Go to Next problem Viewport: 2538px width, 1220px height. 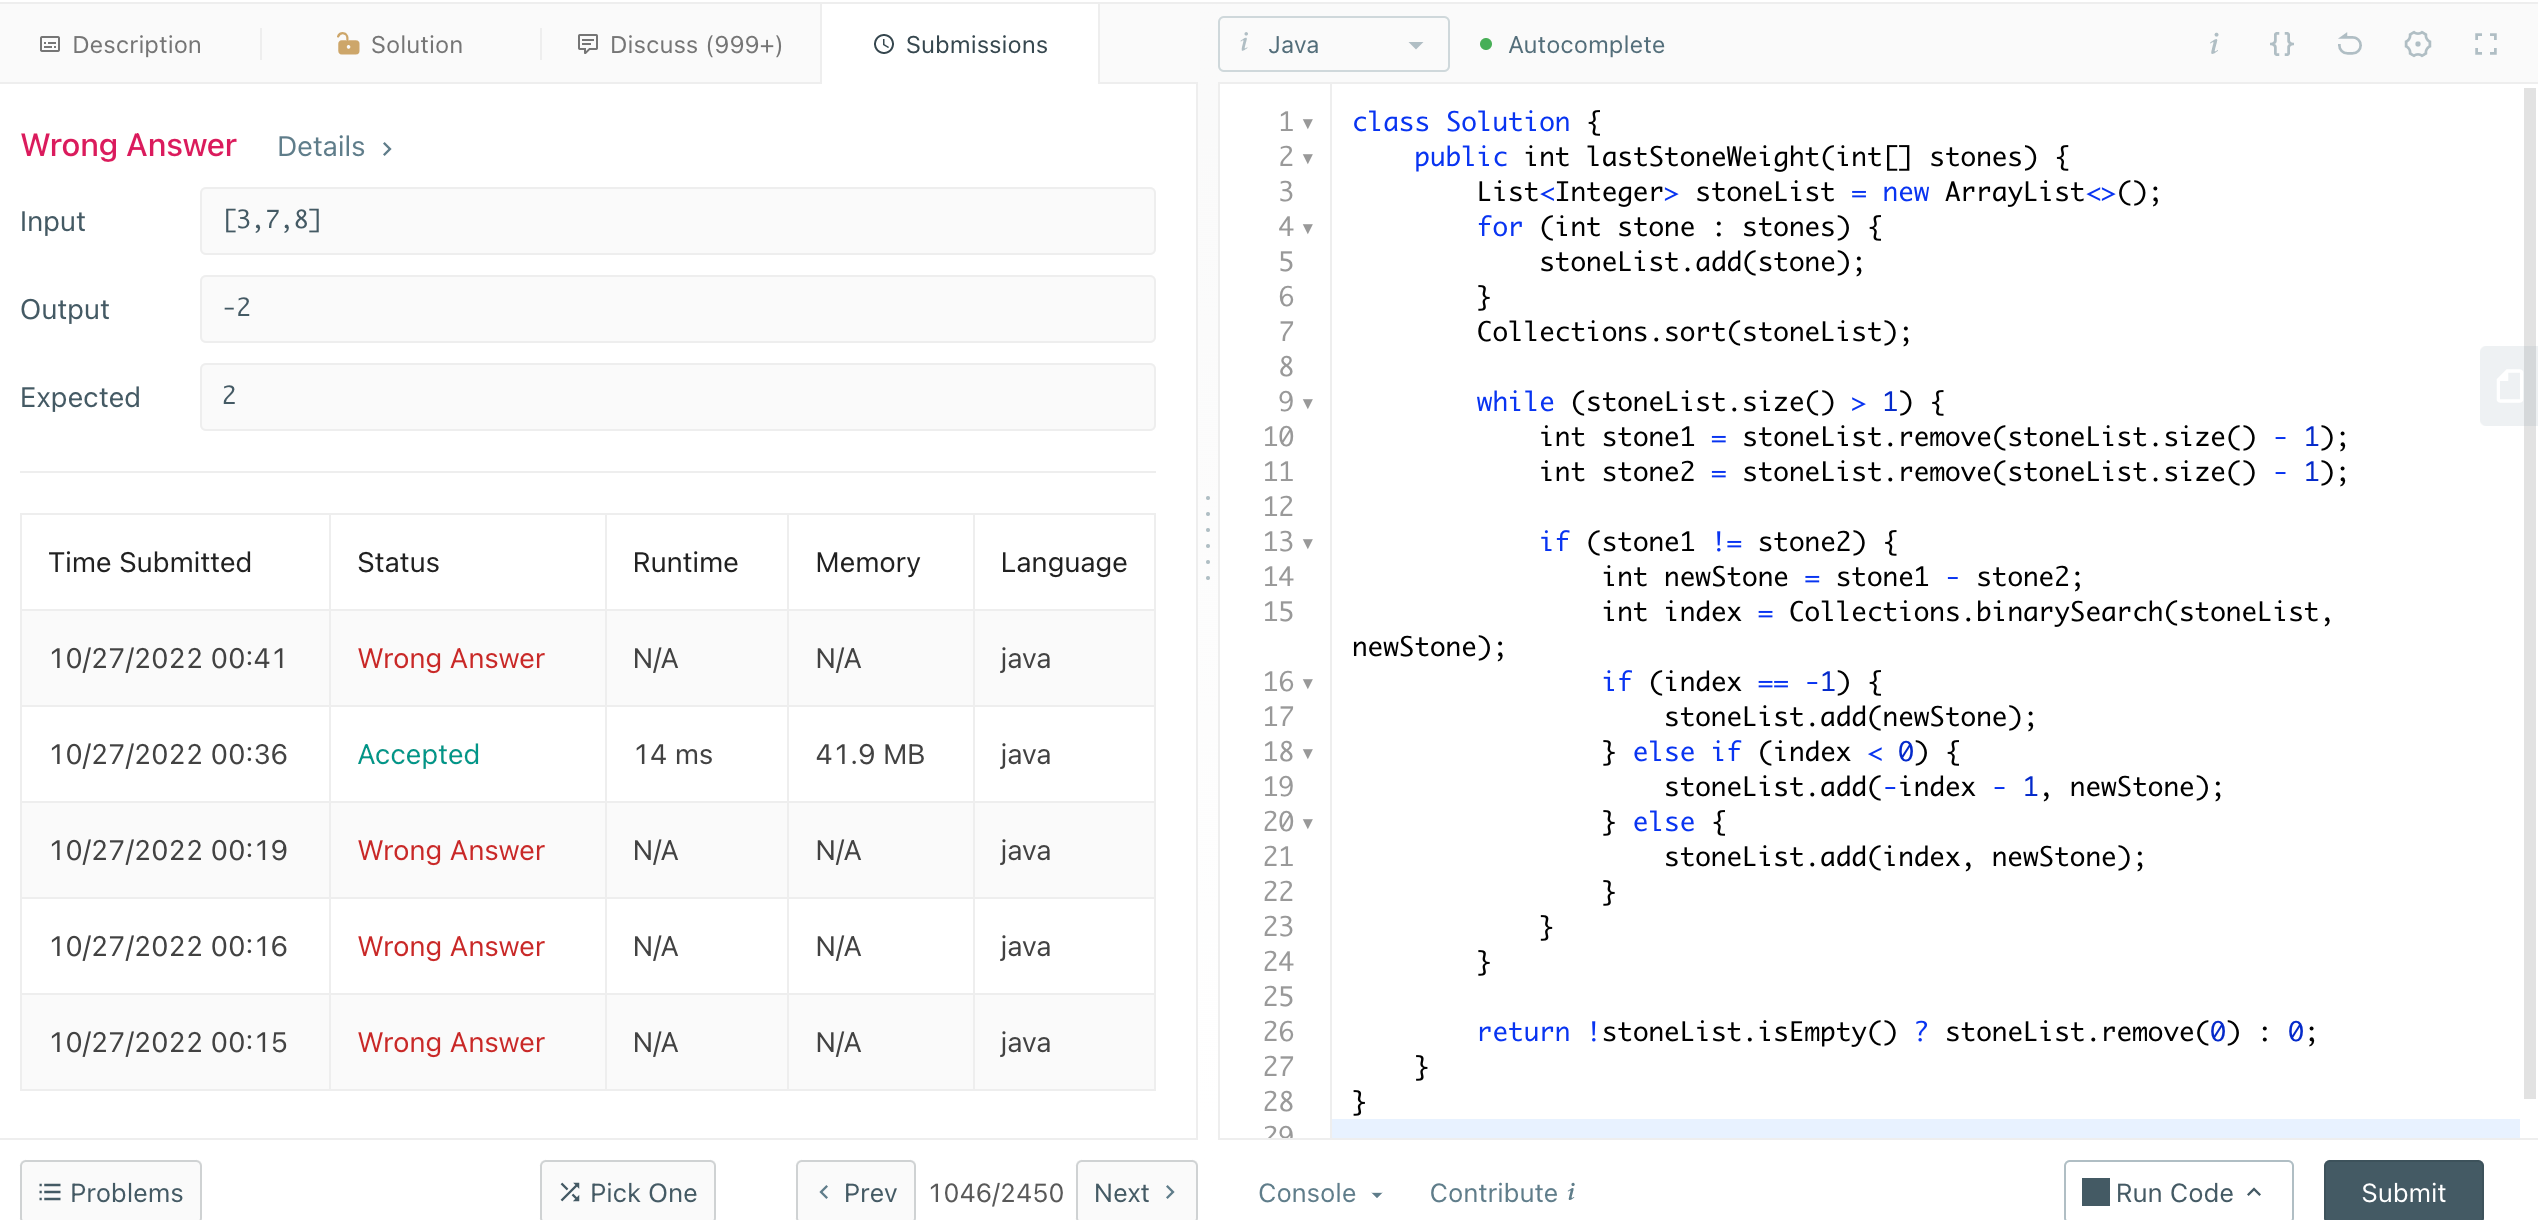click(x=1136, y=1192)
